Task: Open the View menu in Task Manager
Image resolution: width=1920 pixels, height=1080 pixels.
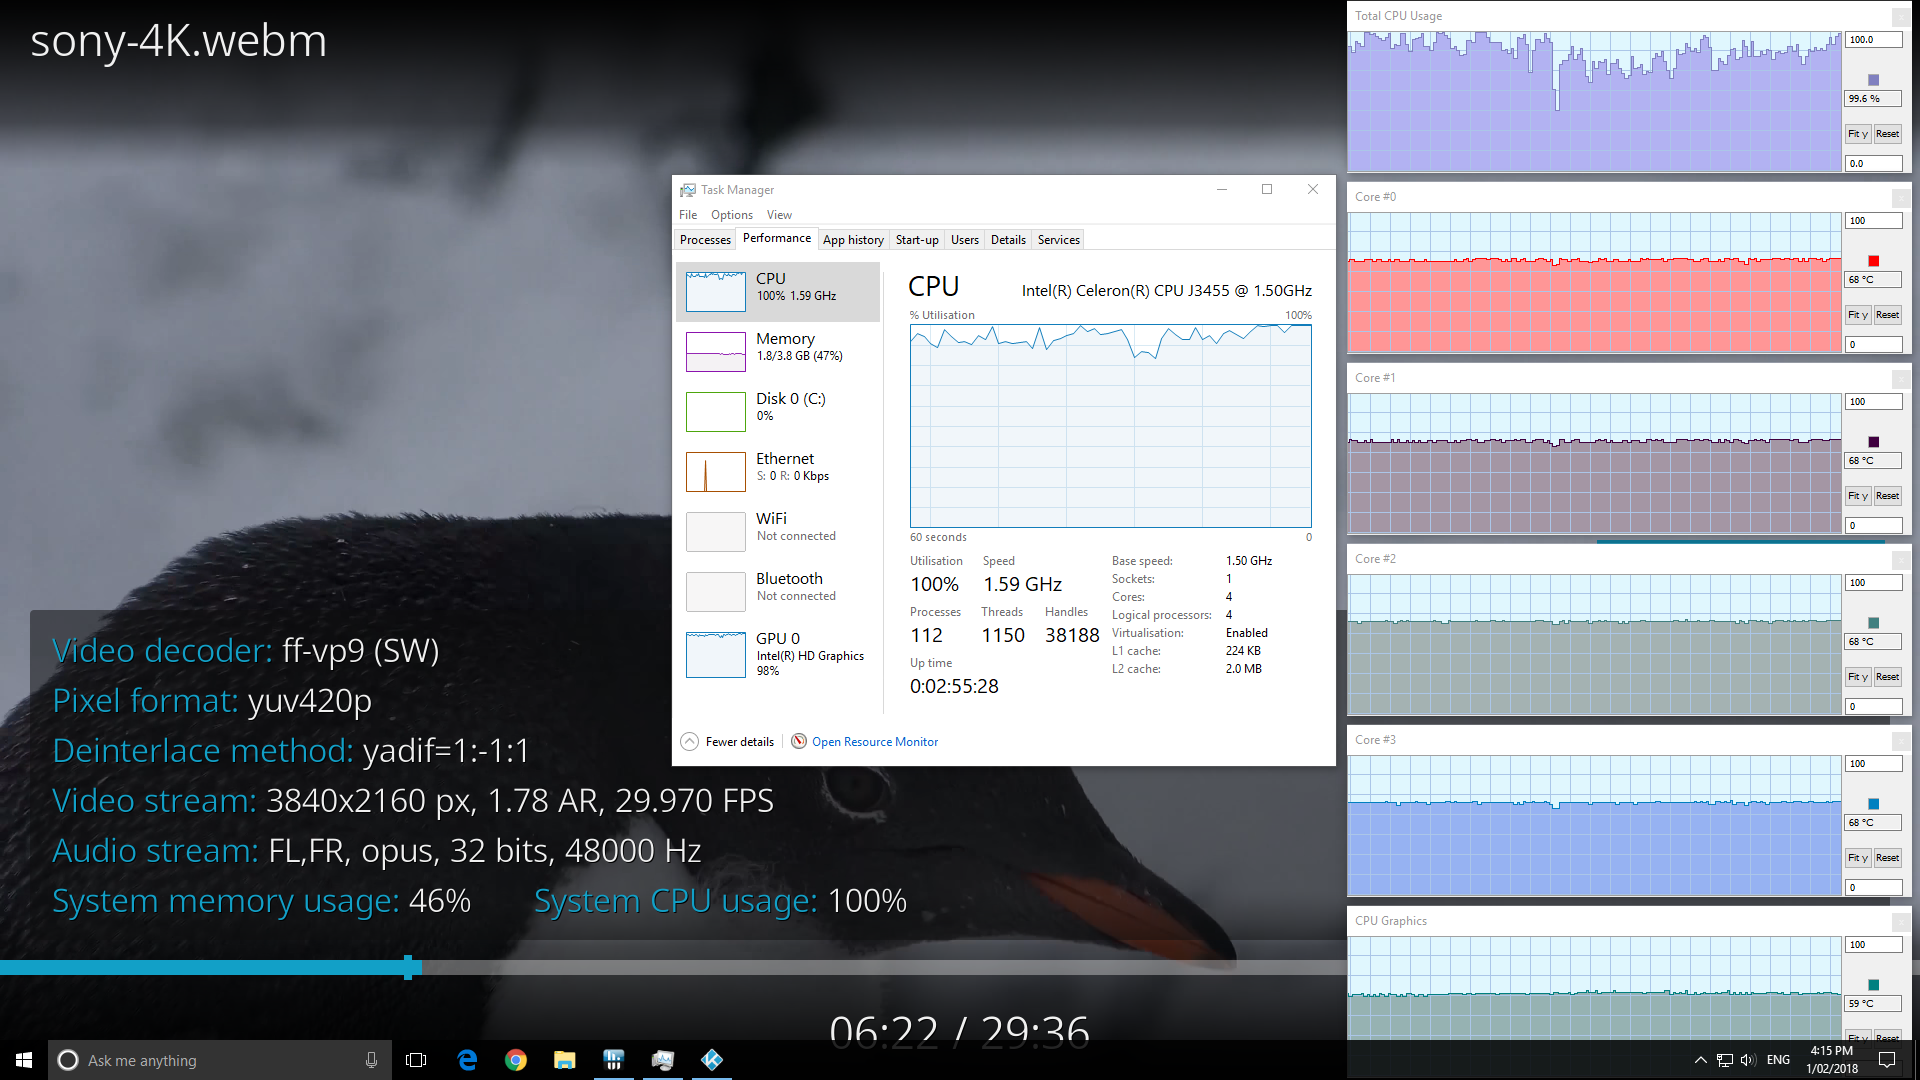Action: tap(779, 215)
